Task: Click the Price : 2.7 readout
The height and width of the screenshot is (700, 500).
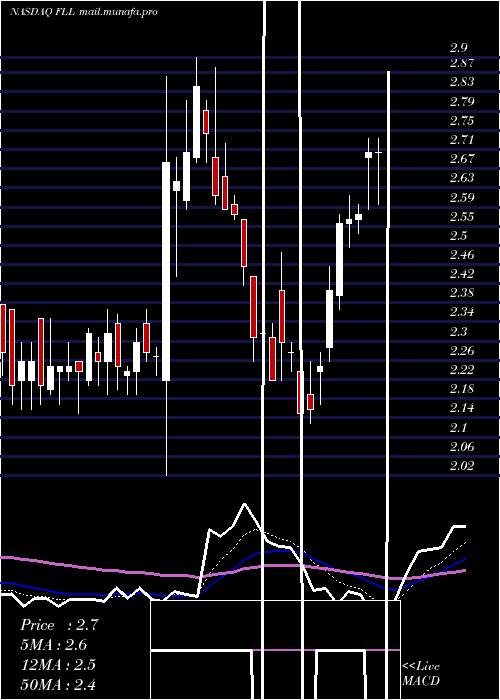Action: click(59, 625)
